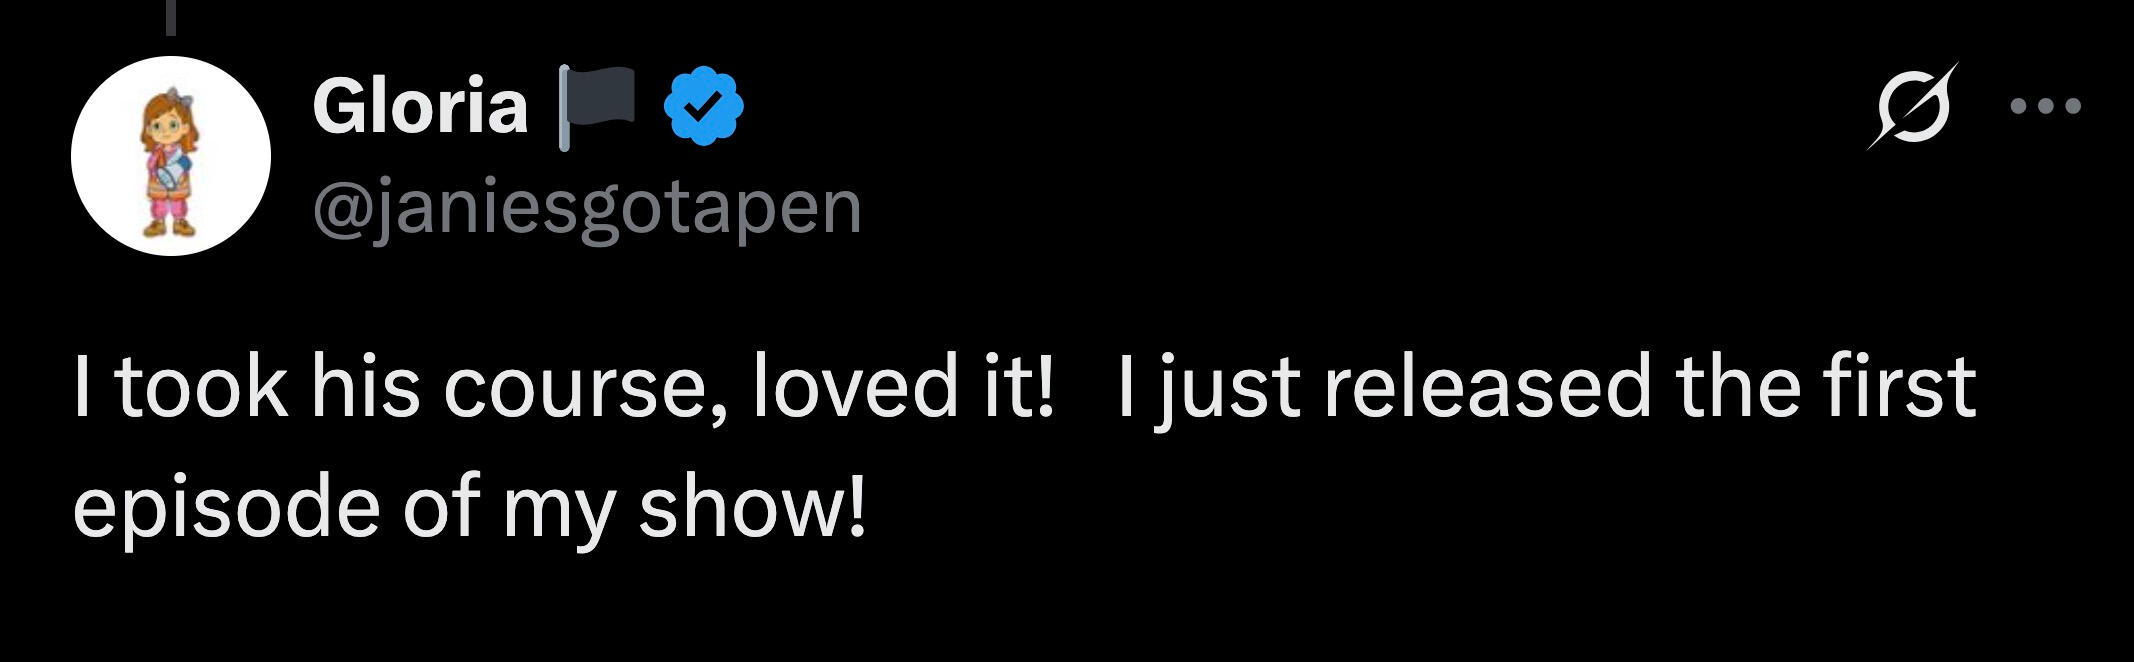Click the line "episode of my show!"
The image size is (2134, 662).
468,507
